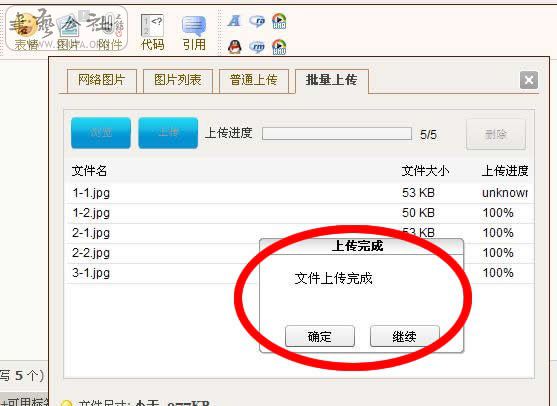Switch to the 图片列表 tab
Screen dimensions: 557x406
pos(178,81)
